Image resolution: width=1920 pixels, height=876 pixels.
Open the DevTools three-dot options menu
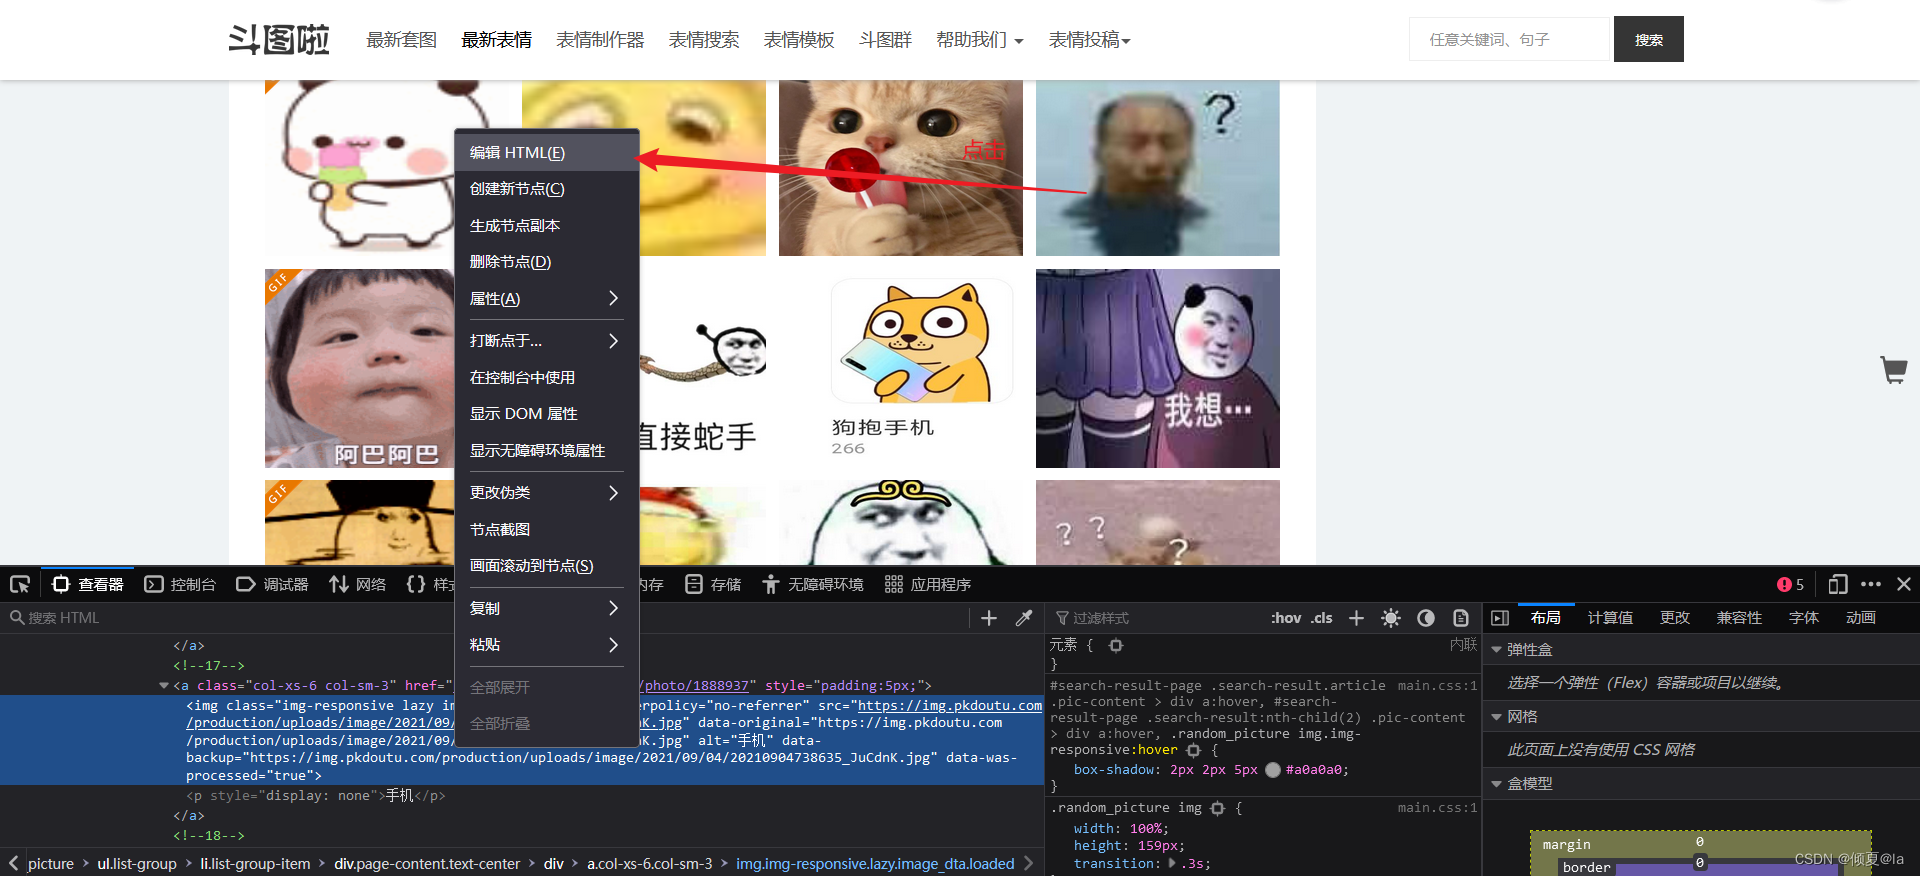pyautogui.click(x=1871, y=584)
